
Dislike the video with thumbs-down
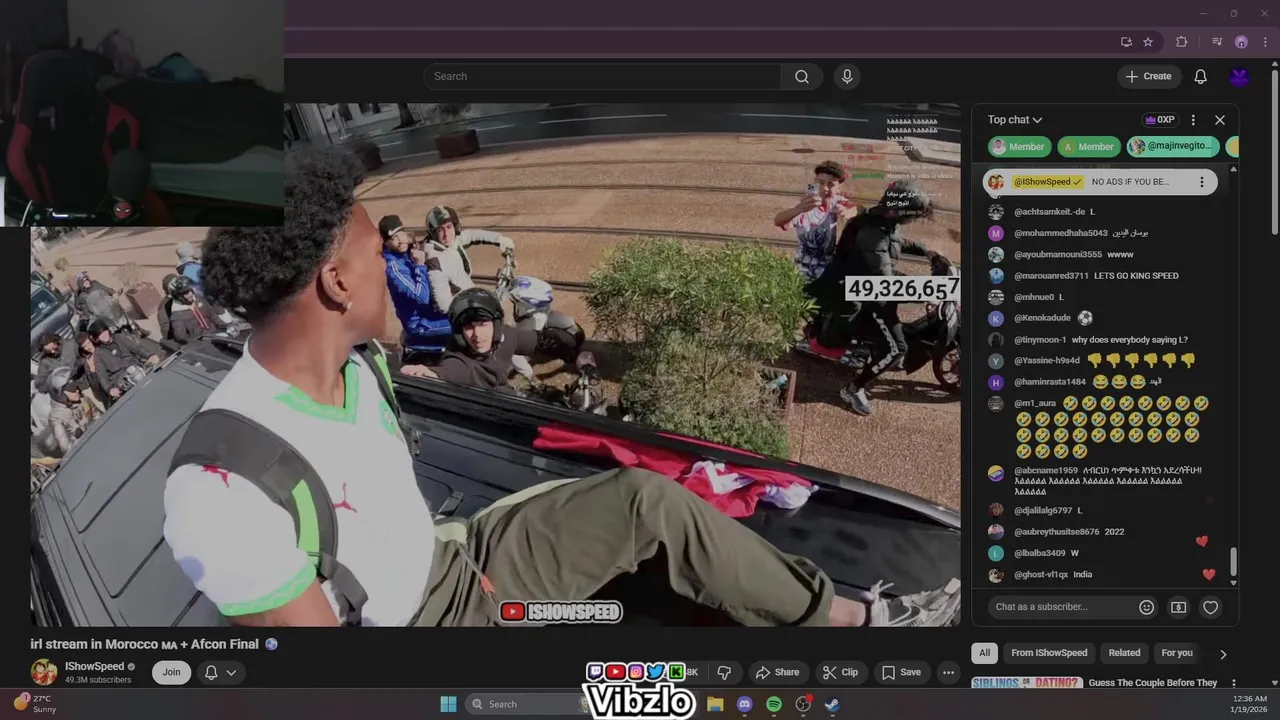coord(725,672)
